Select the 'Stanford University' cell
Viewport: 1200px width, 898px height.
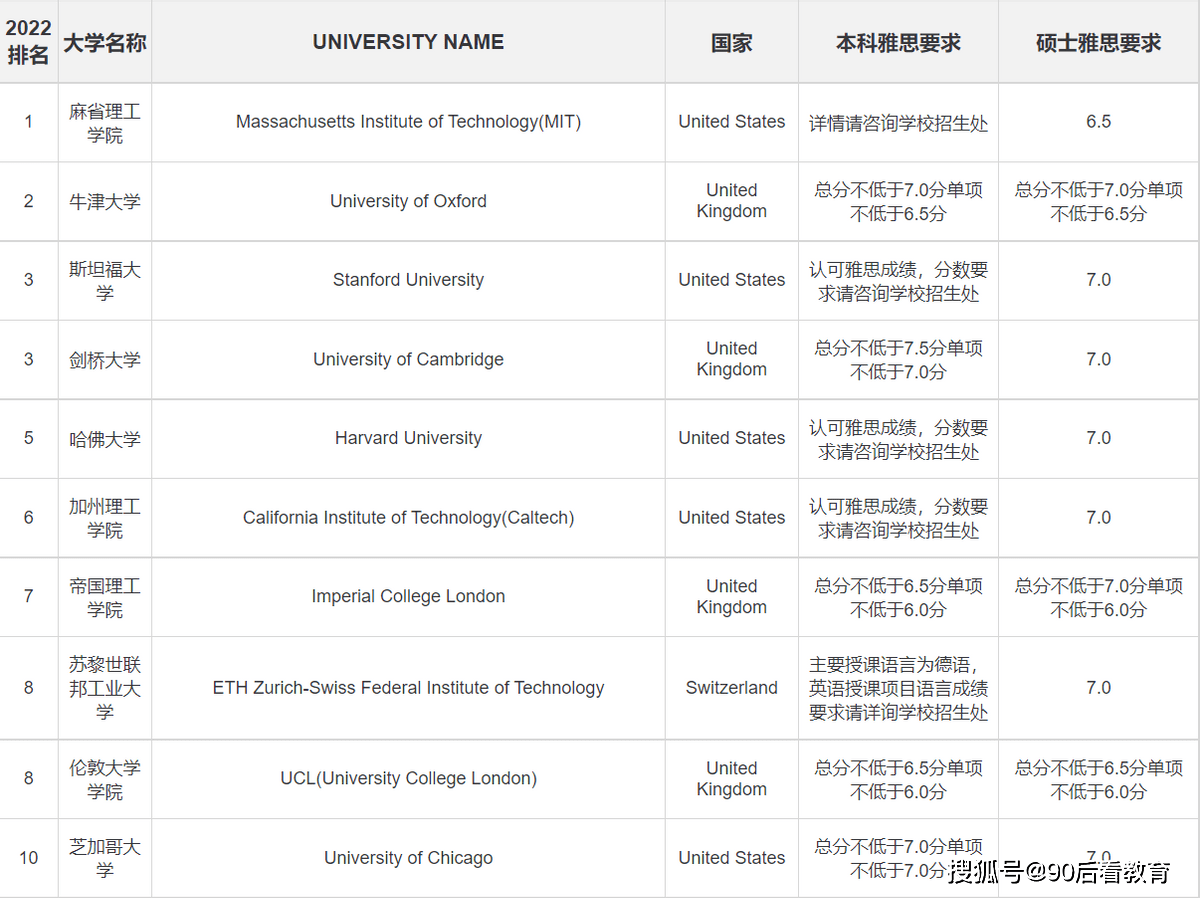coord(408,280)
